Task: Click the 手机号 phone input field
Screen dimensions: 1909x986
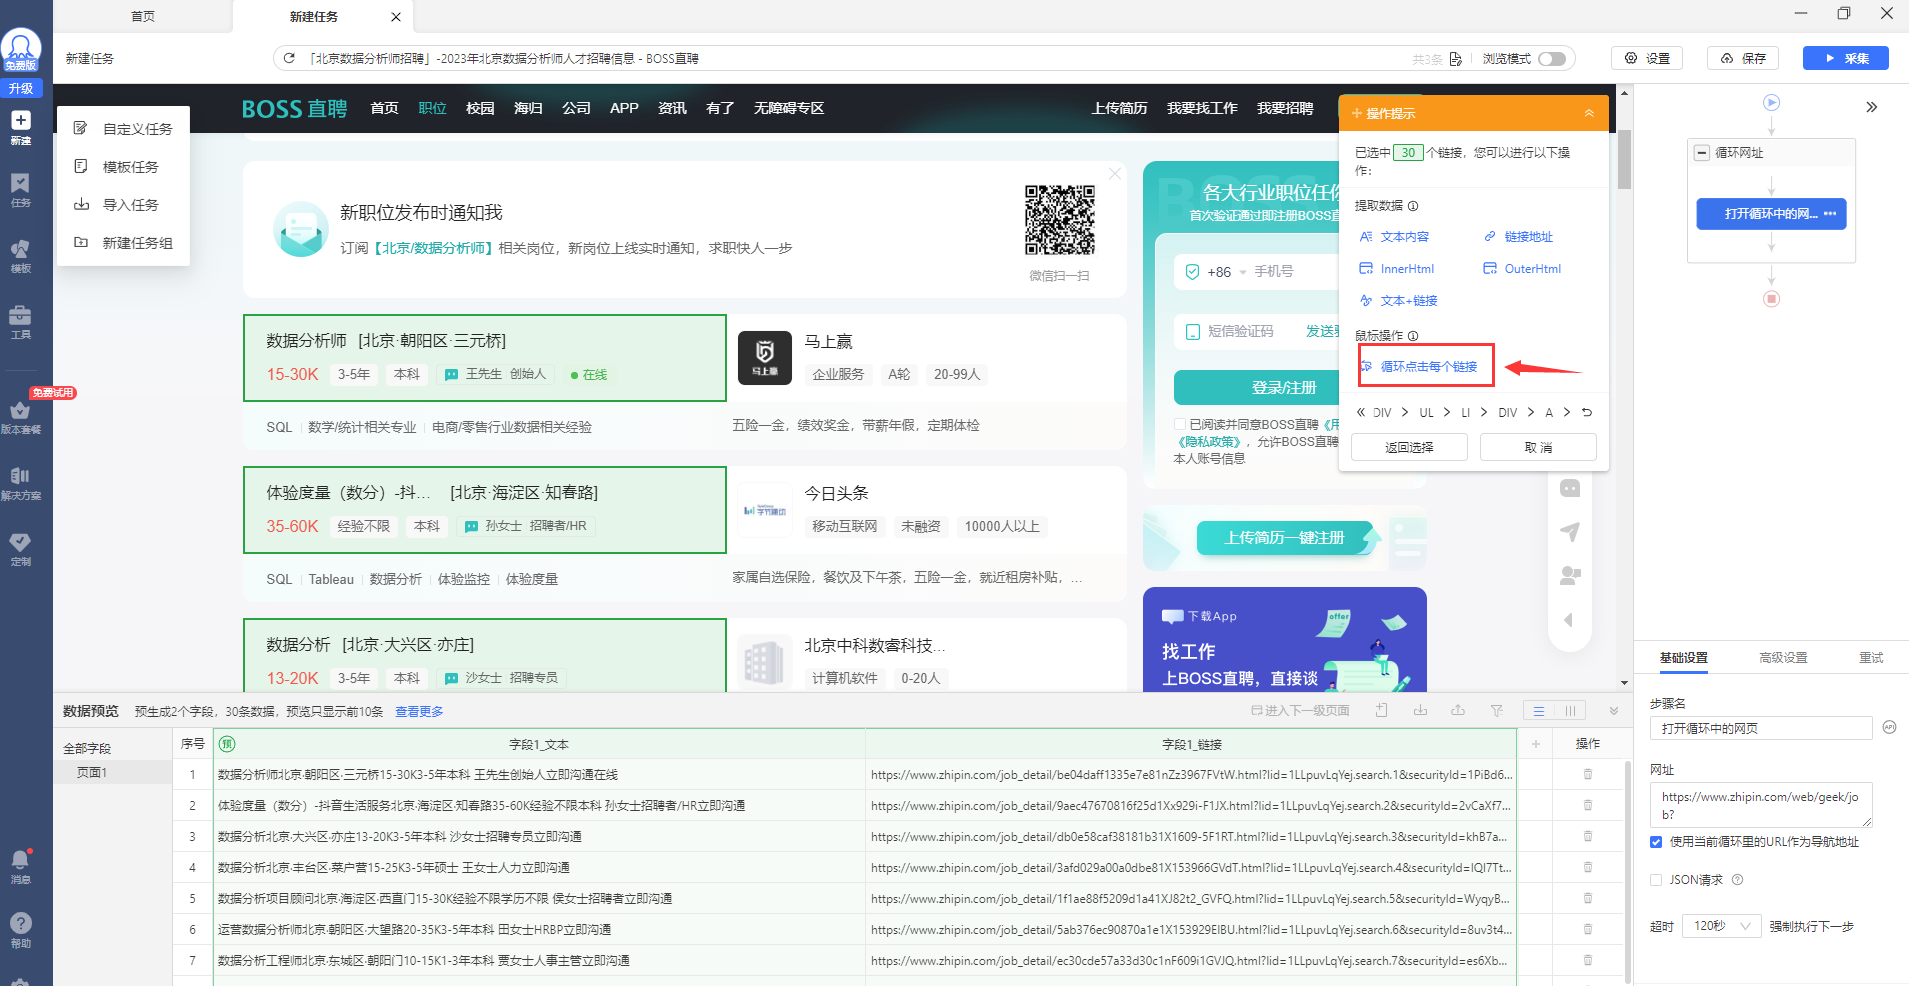Action: [1294, 271]
